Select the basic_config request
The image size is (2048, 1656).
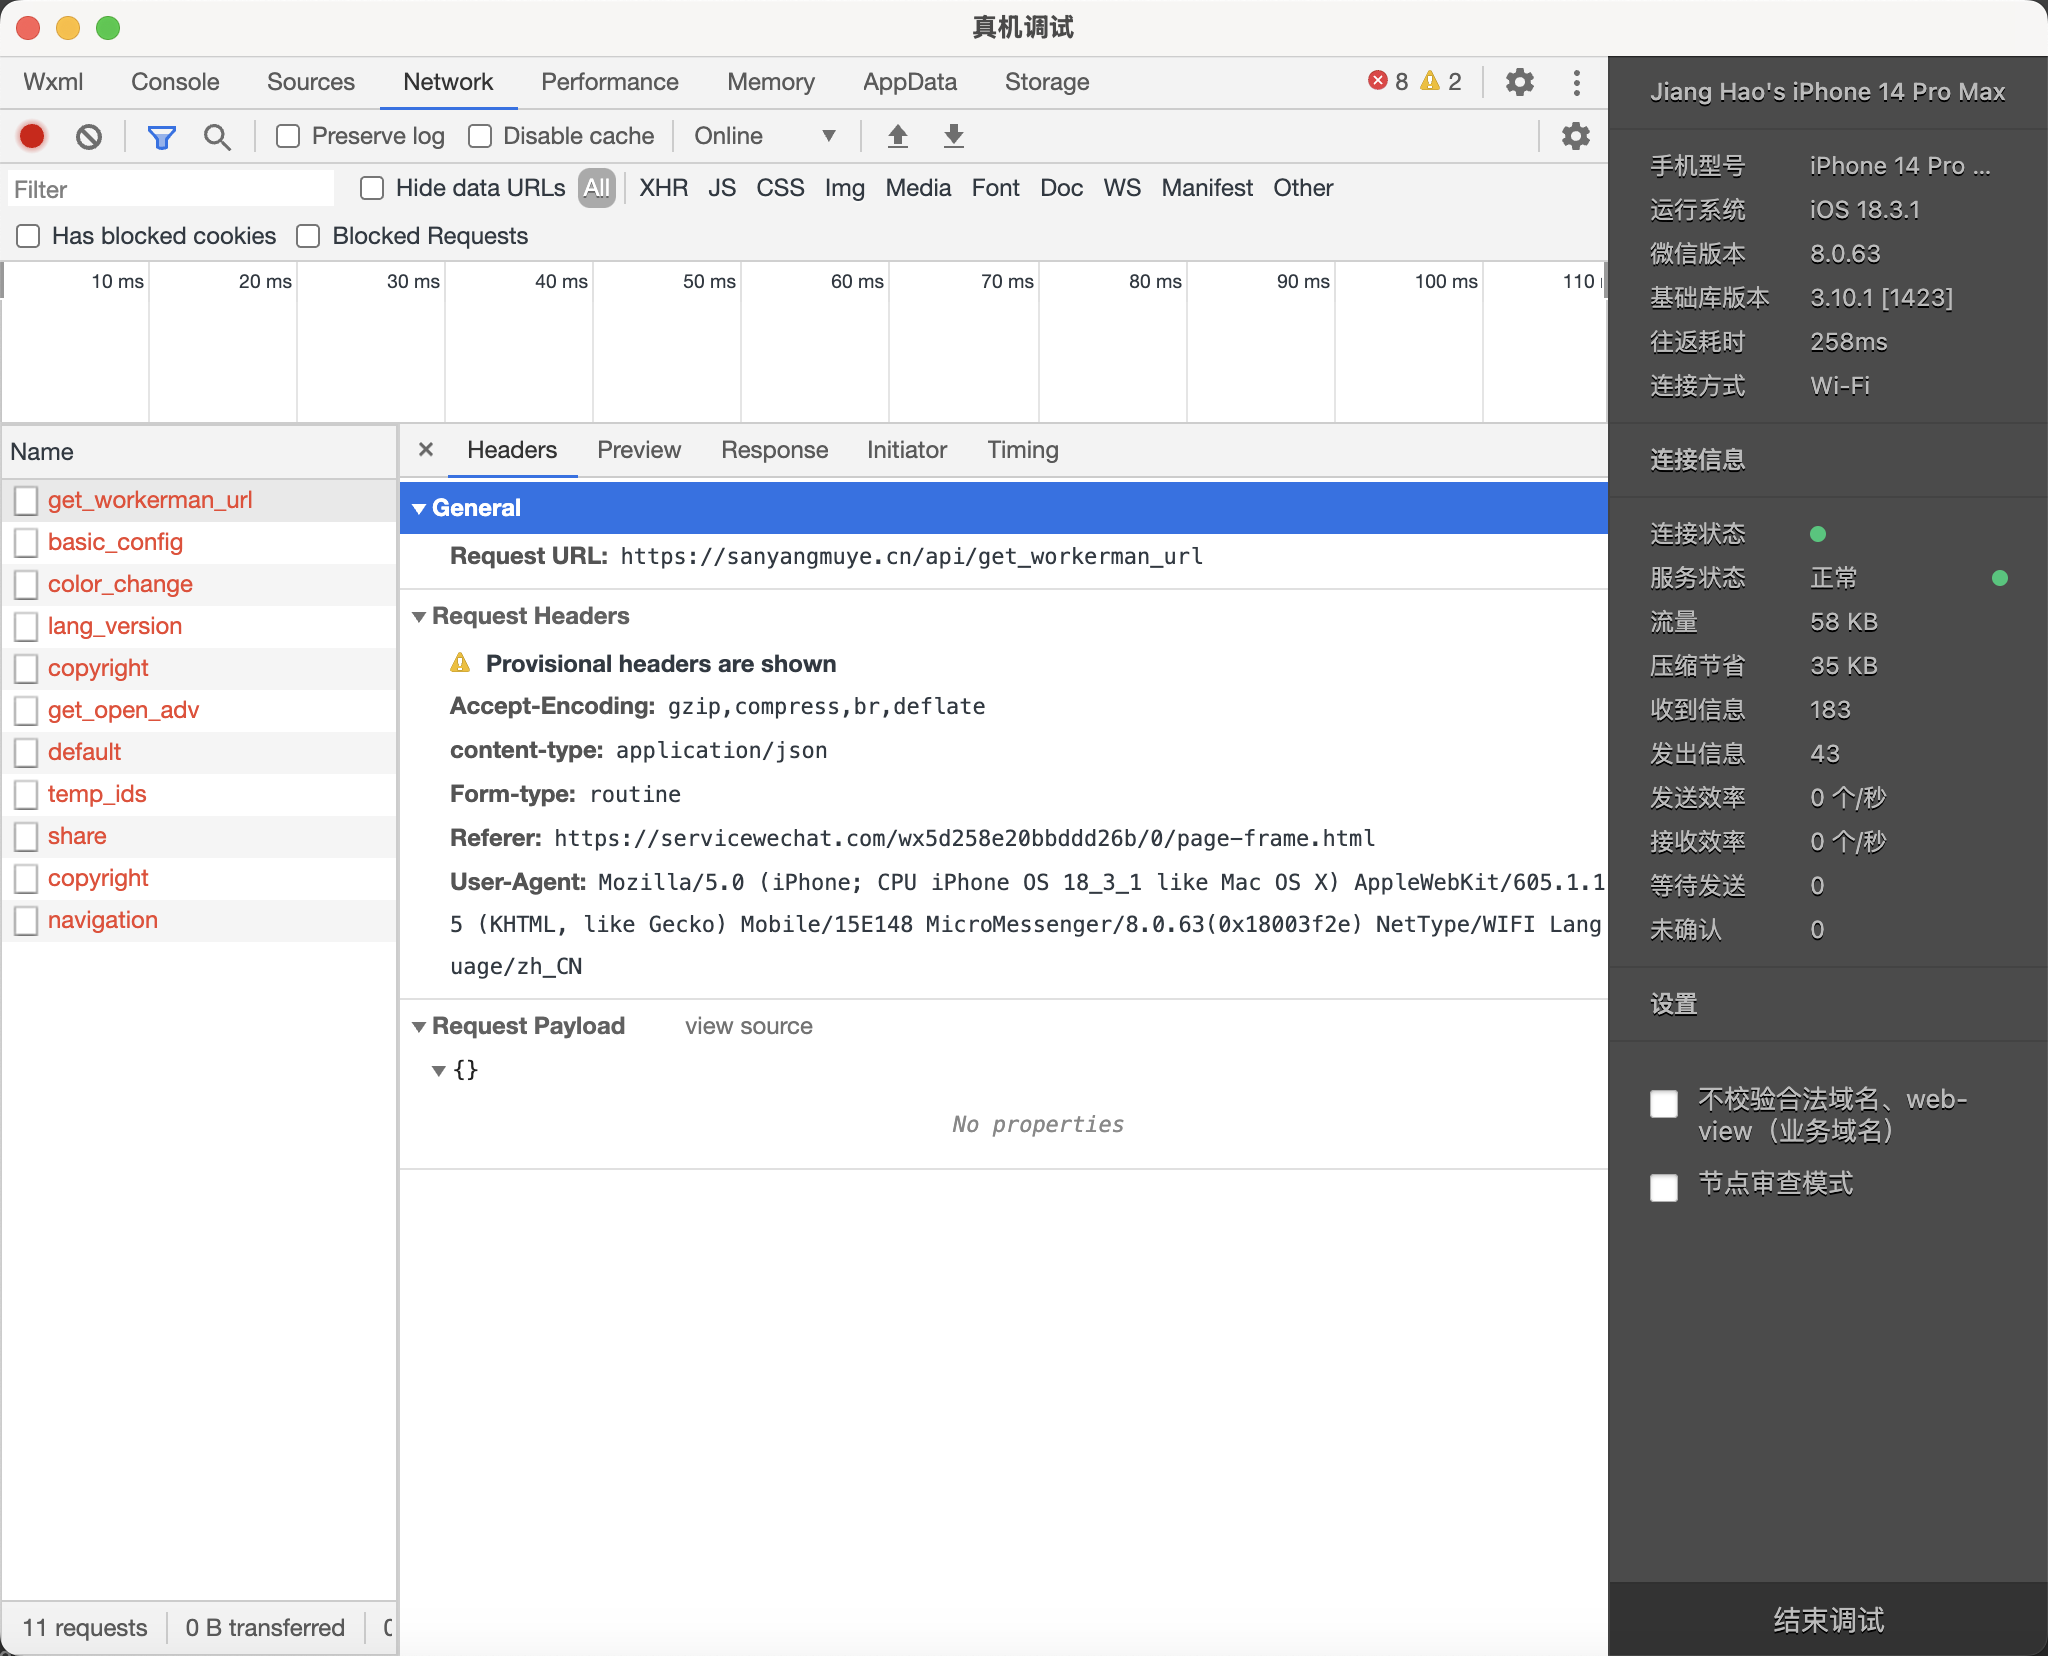[198, 542]
